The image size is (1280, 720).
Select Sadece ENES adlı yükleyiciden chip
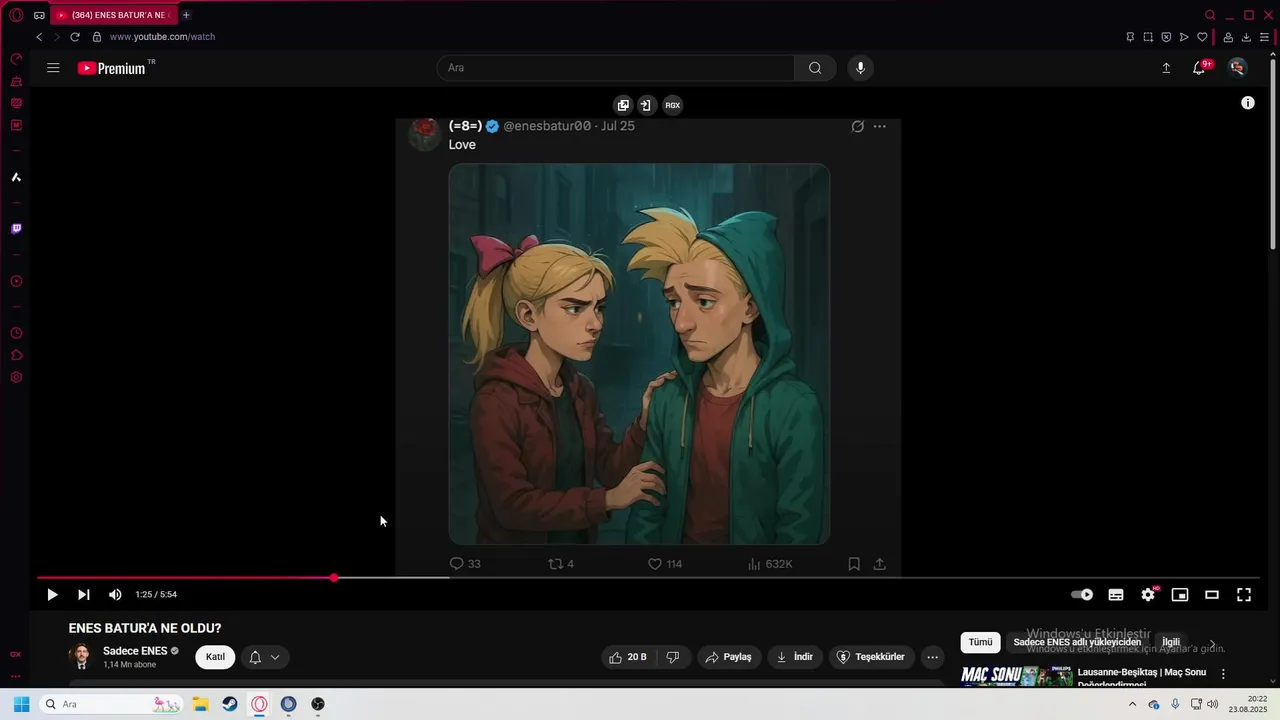1077,642
